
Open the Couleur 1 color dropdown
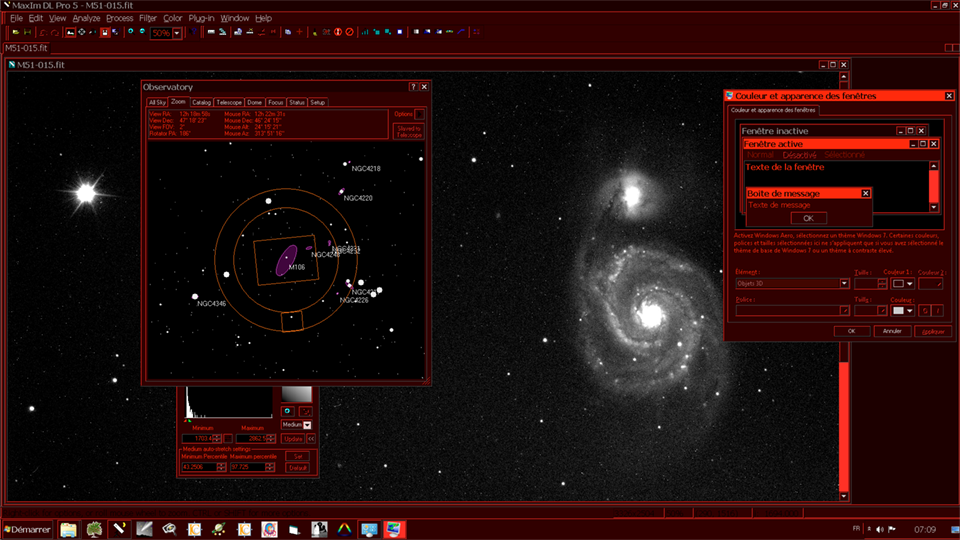[x=902, y=283]
